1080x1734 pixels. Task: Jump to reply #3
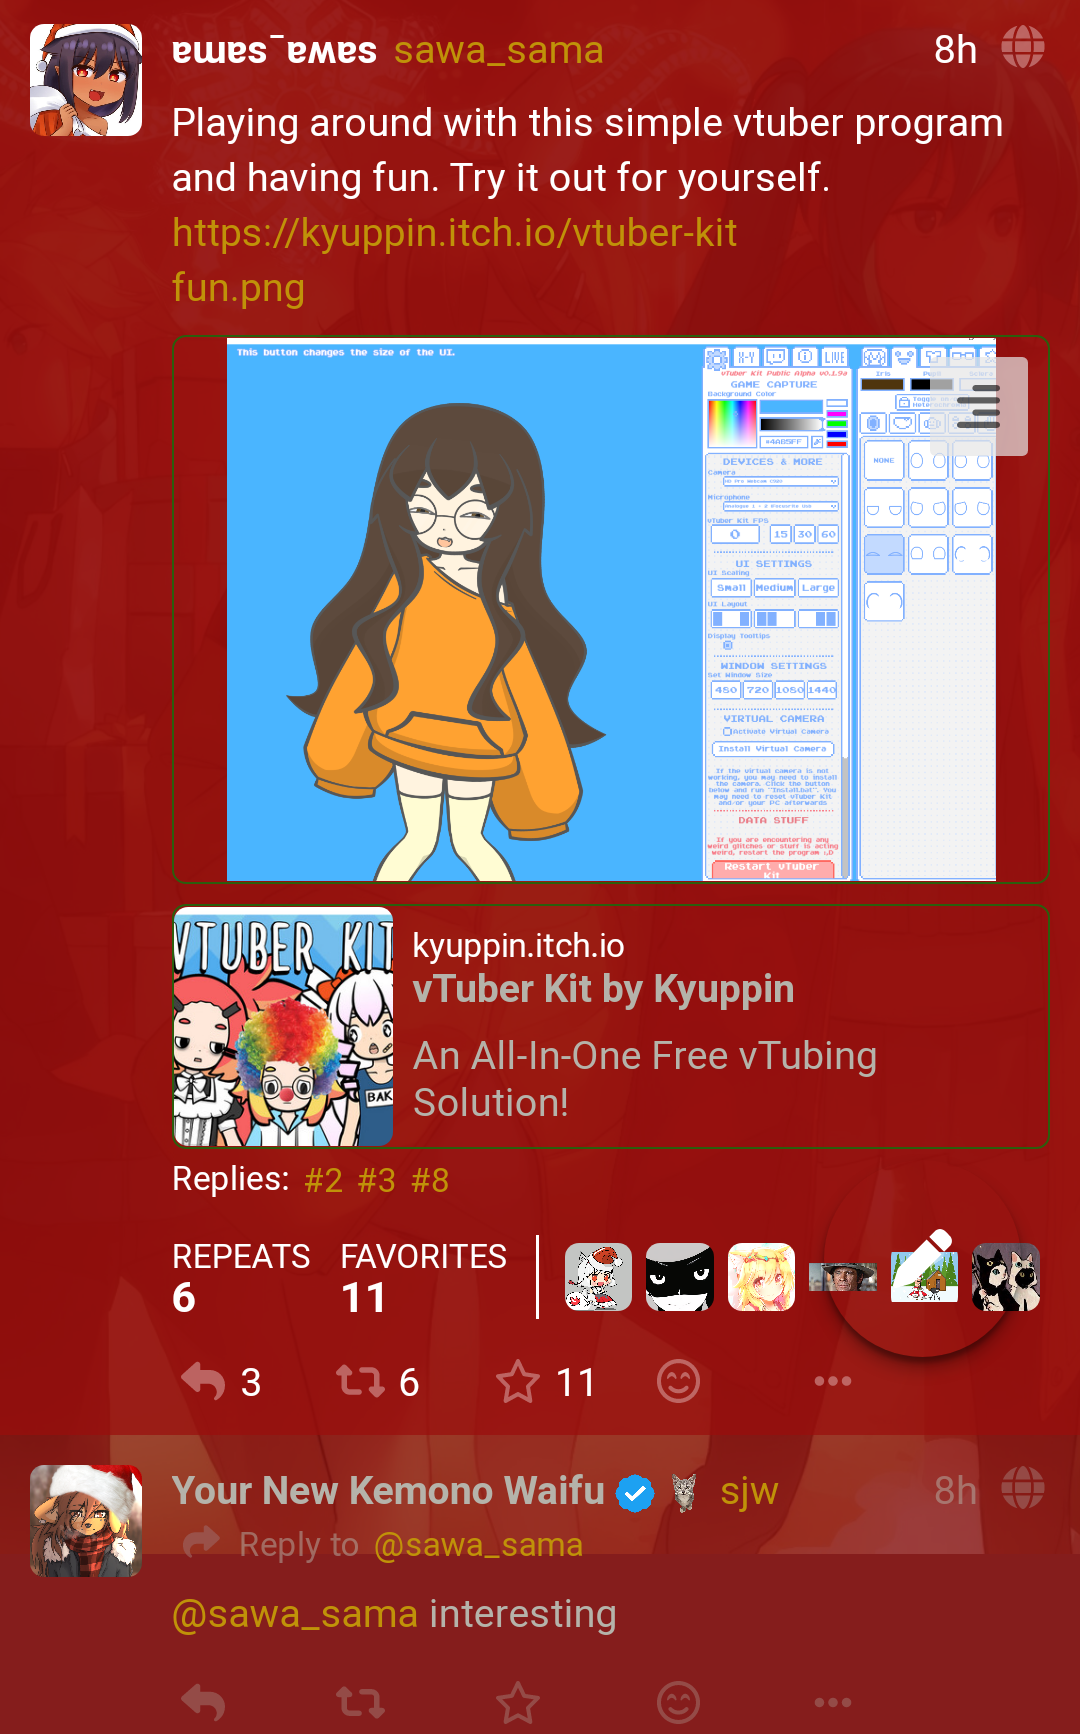pyautogui.click(x=377, y=1180)
